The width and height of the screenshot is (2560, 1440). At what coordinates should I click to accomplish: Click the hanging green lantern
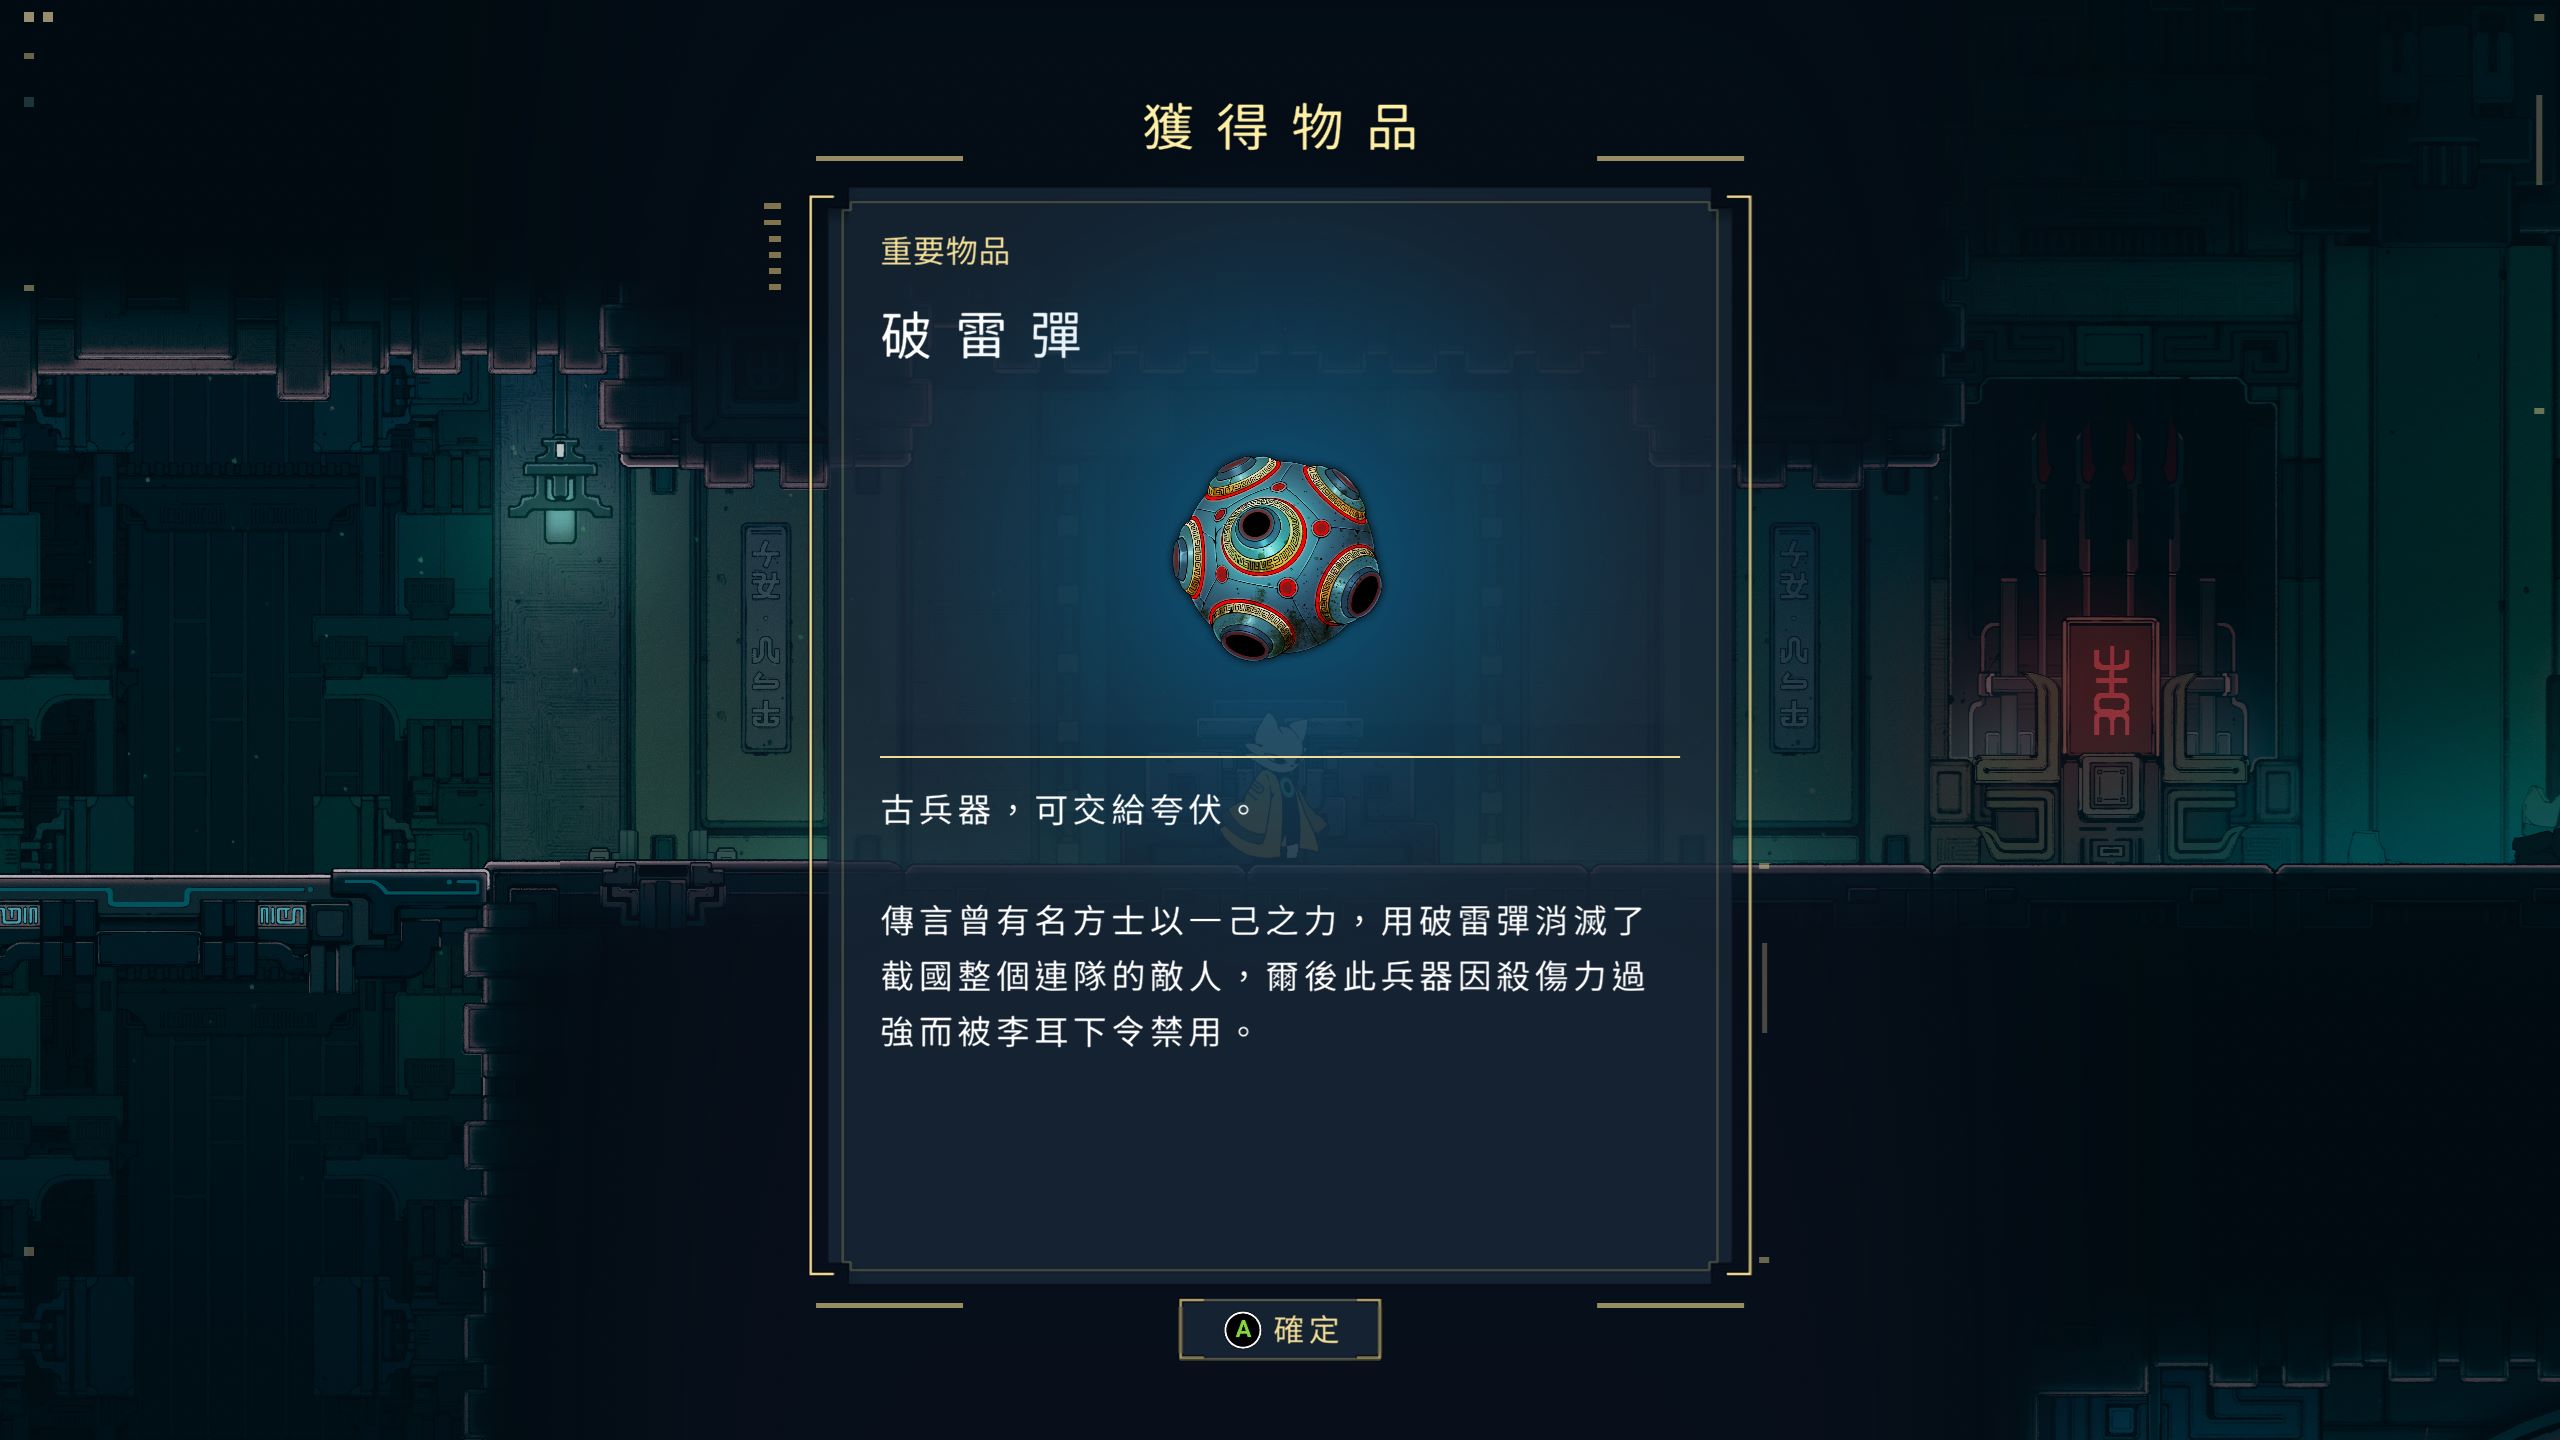pyautogui.click(x=560, y=490)
